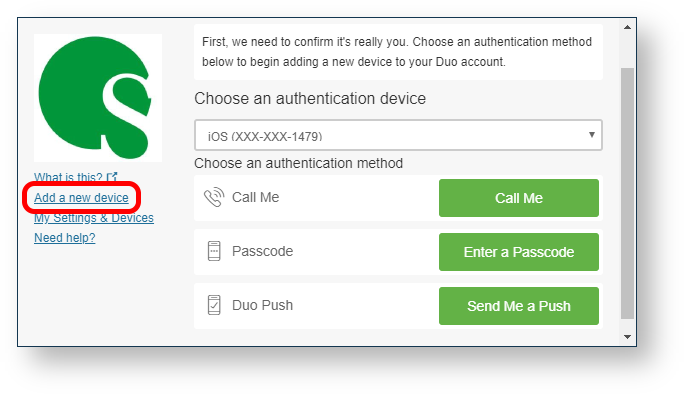Click the Enter a Passcode button

519,252
